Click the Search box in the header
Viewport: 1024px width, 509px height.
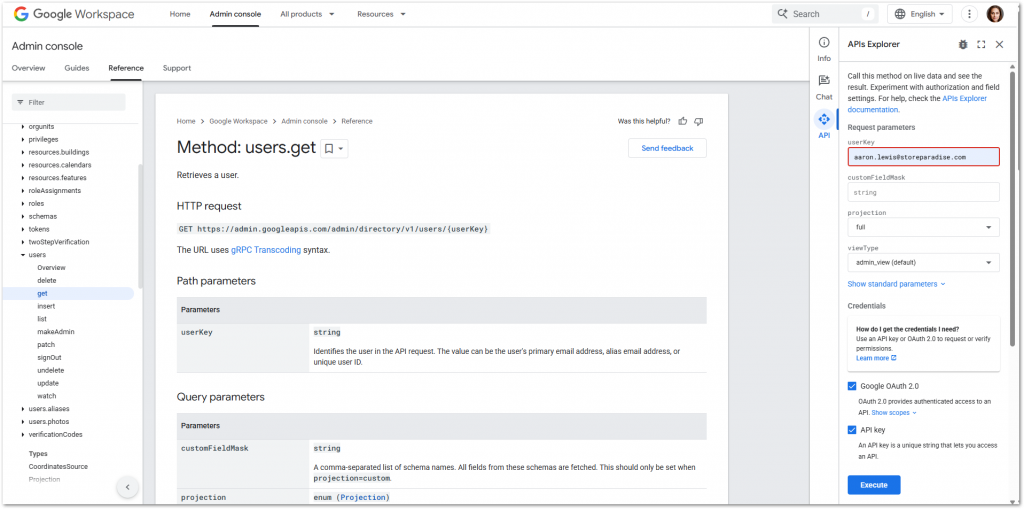pyautogui.click(x=825, y=14)
